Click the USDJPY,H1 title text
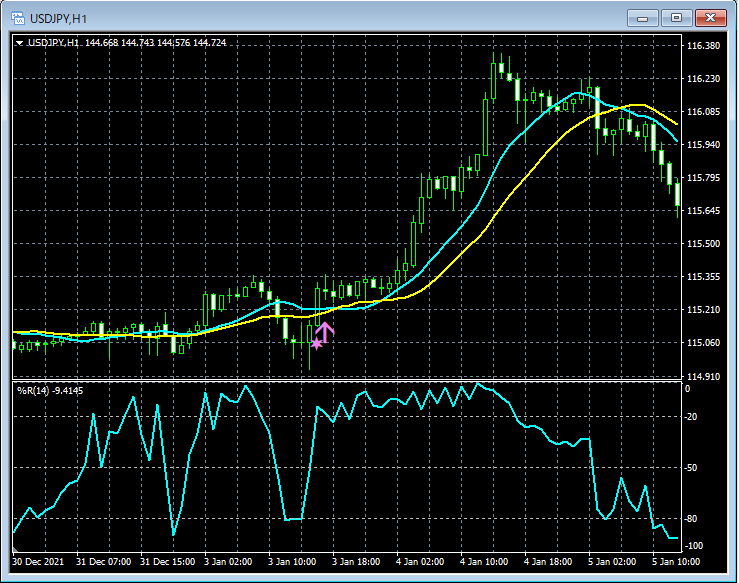The width and height of the screenshot is (739, 583). point(58,19)
